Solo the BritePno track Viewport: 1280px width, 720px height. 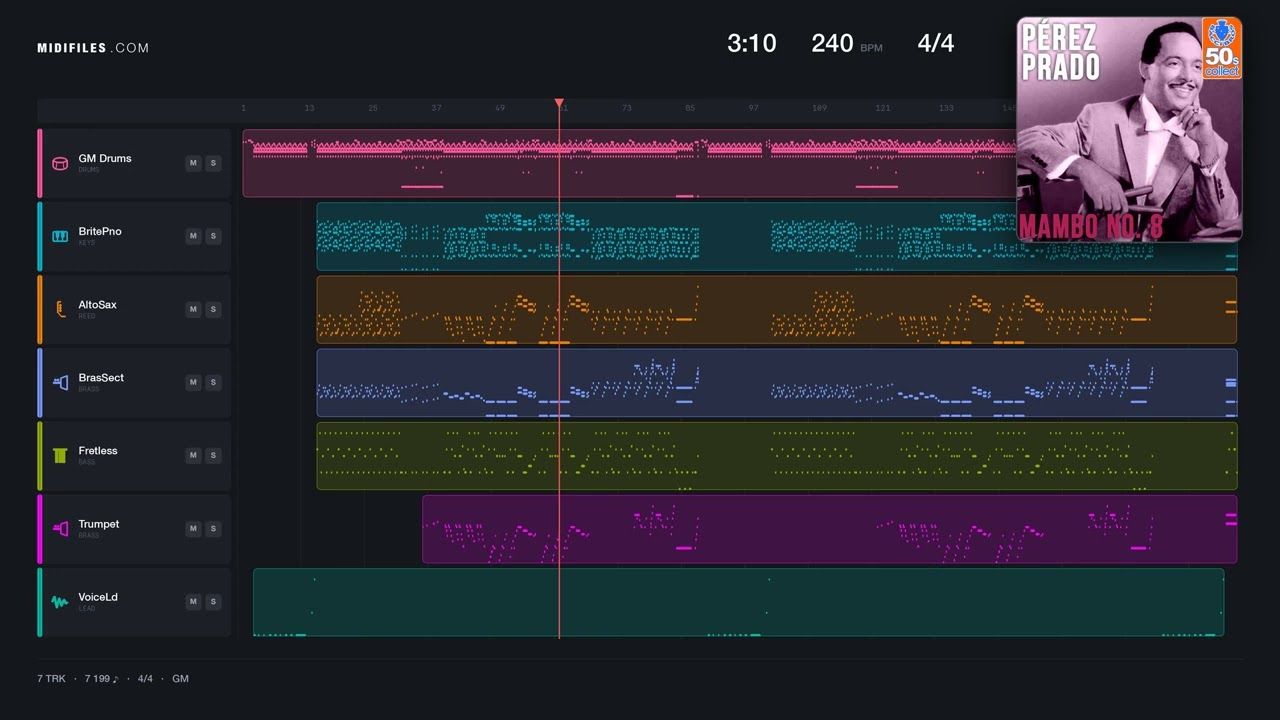pos(213,236)
